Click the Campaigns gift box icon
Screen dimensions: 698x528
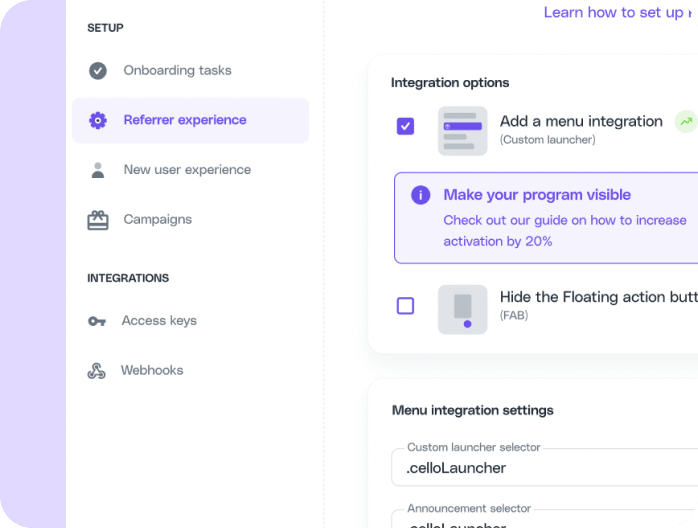click(98, 220)
